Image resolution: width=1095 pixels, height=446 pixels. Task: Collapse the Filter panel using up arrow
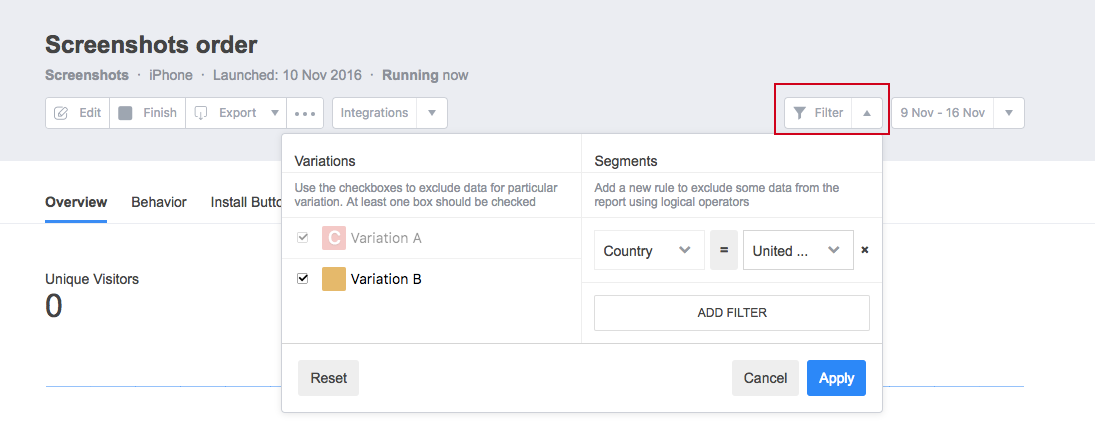point(867,113)
